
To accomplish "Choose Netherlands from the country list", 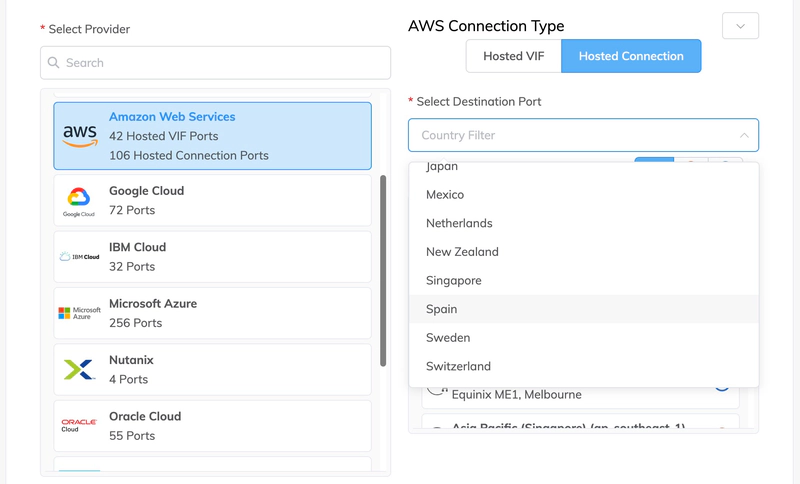I will (459, 223).
